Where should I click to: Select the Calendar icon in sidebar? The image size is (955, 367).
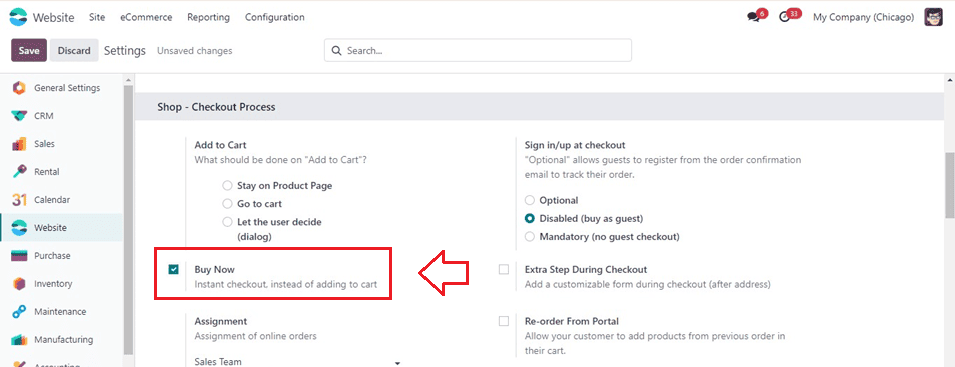click(19, 200)
